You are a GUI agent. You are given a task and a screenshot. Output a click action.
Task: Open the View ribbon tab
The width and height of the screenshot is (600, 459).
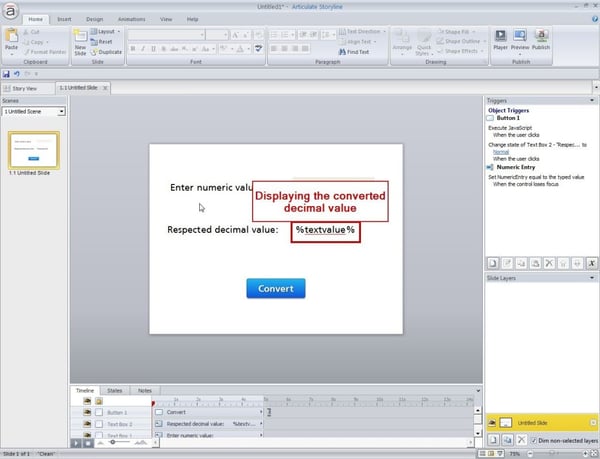coord(166,19)
